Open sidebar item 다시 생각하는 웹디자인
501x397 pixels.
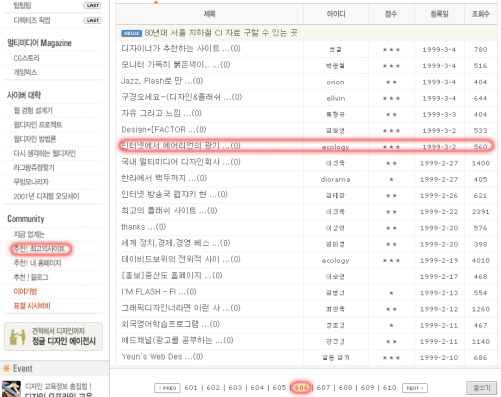[45, 153]
